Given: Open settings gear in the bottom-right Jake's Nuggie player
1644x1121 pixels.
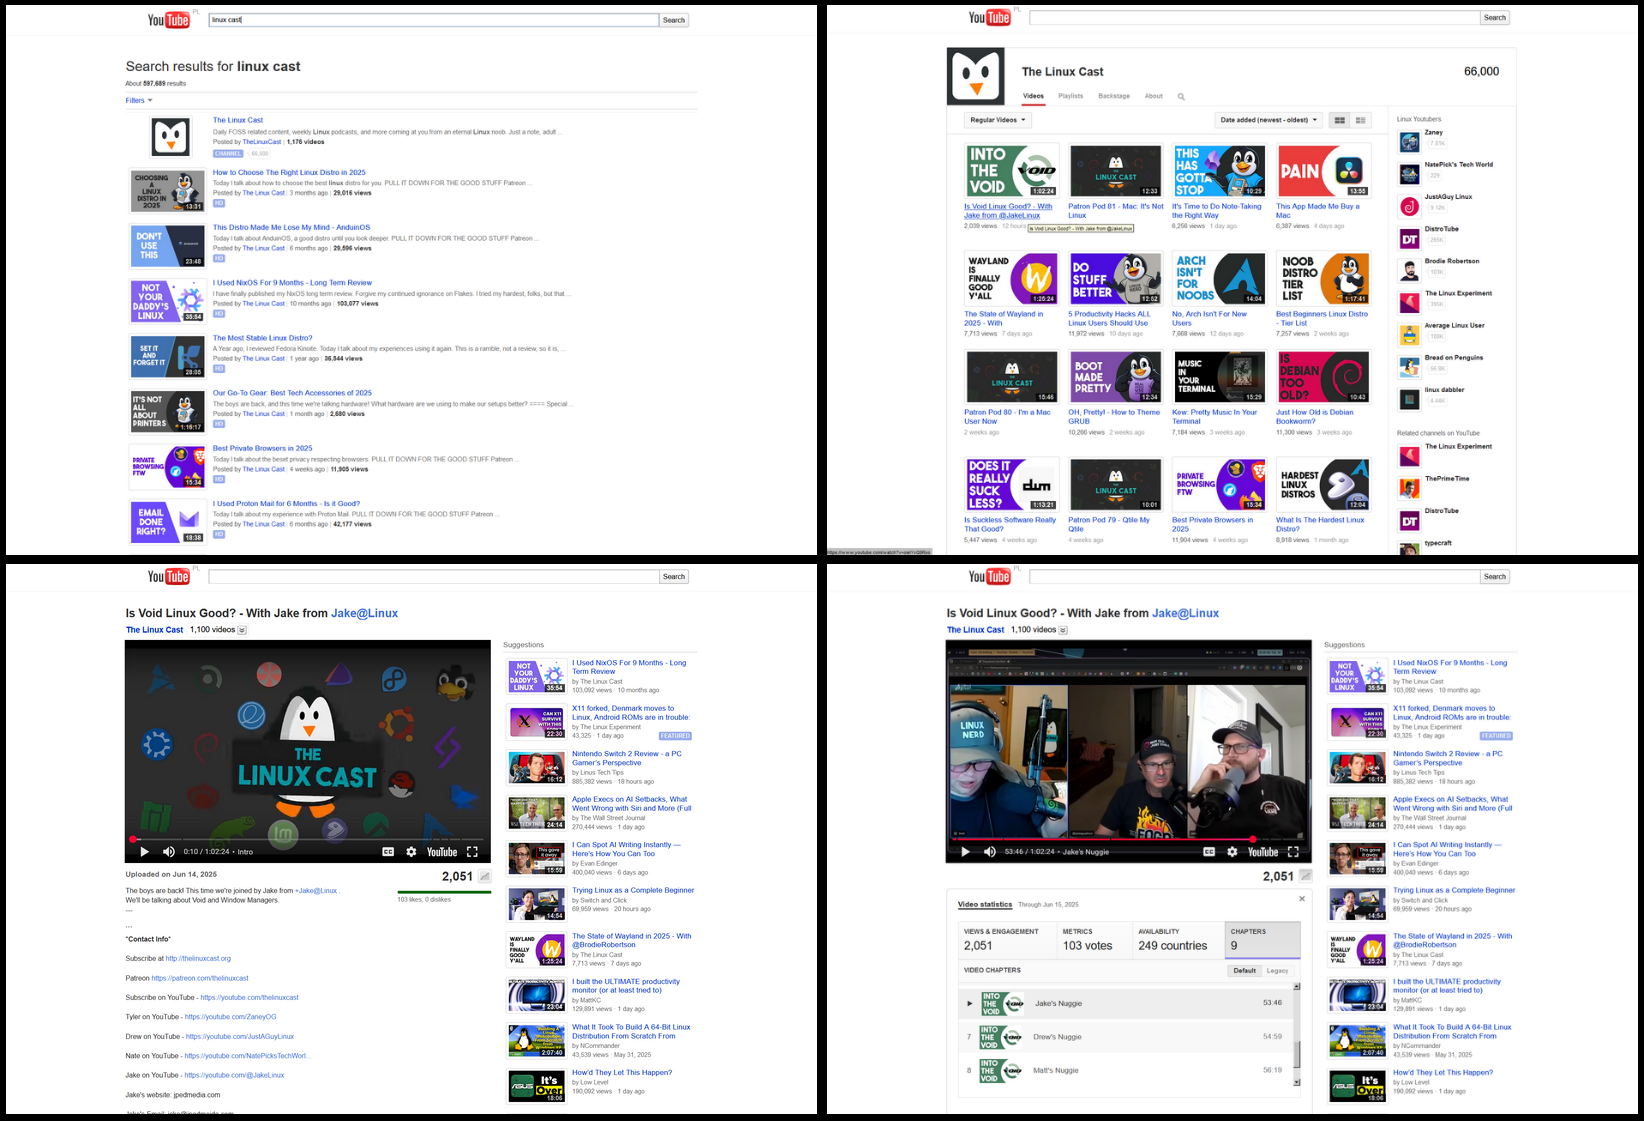Looking at the screenshot, I should tap(1232, 852).
